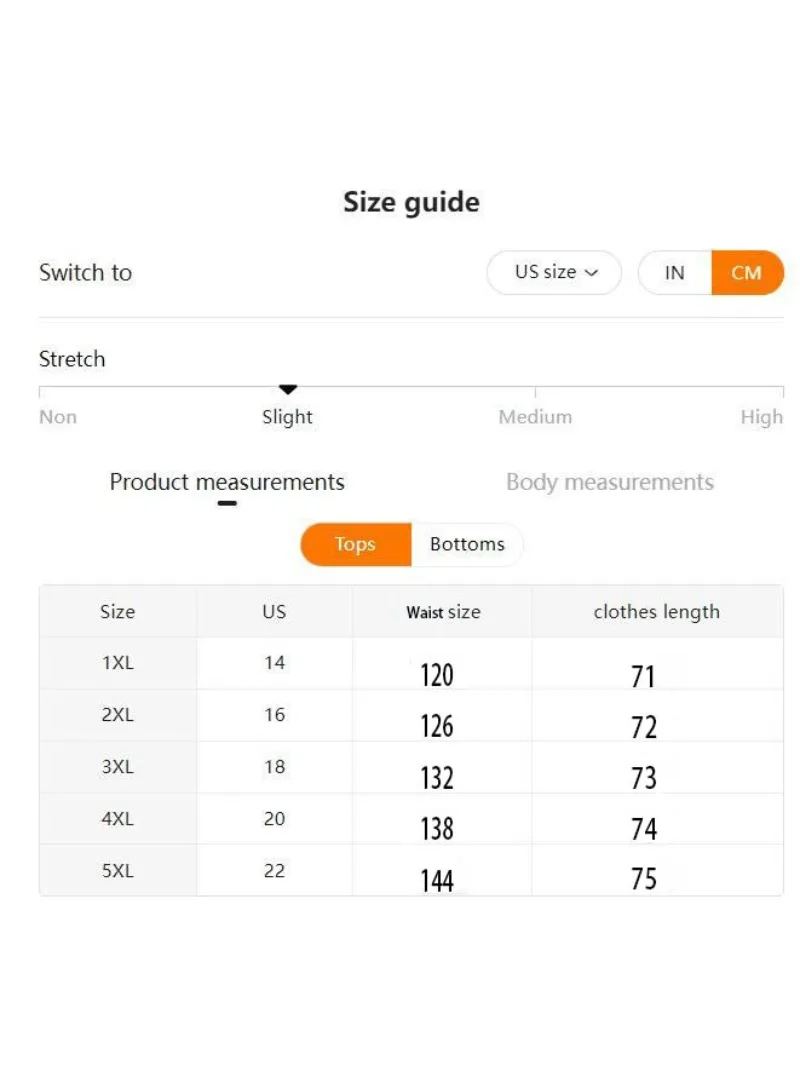Open the US size dropdown
This screenshot has width=800, height=1067.
(x=553, y=272)
